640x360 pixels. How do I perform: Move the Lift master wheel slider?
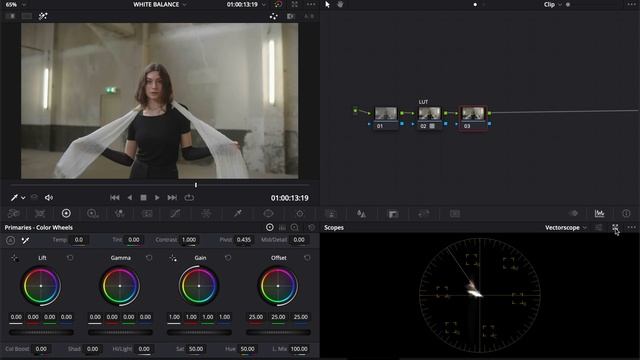tap(41, 332)
